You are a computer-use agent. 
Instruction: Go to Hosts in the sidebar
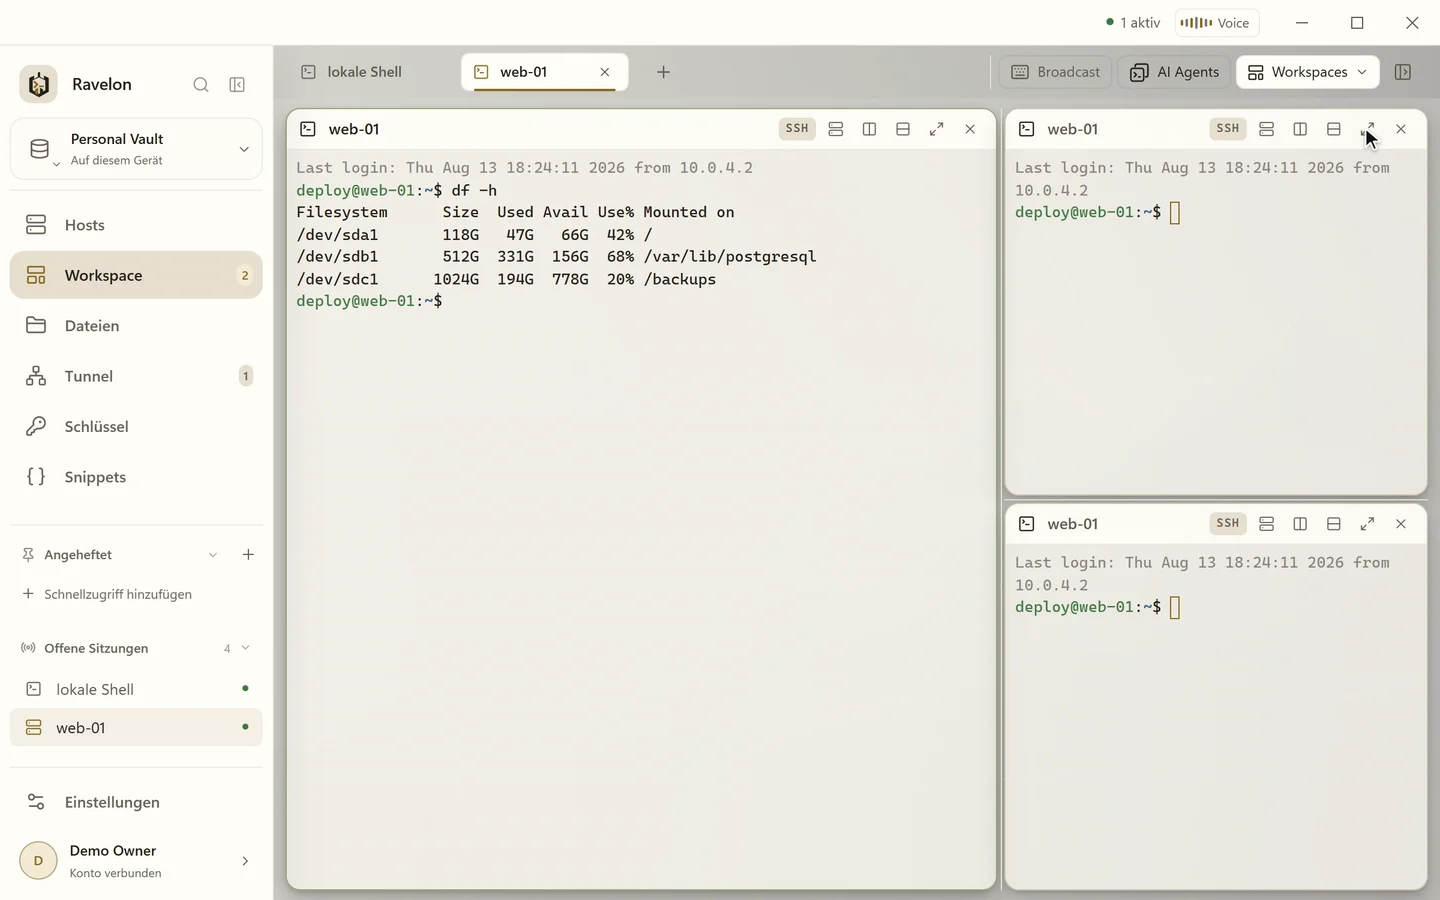tap(136, 225)
